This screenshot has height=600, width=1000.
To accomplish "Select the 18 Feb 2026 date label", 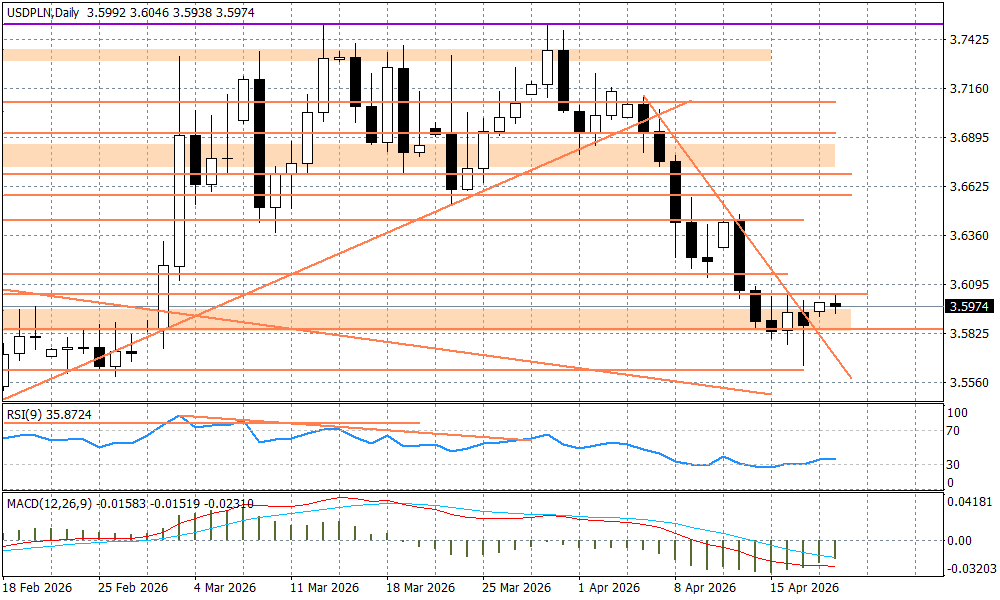I will point(38,587).
